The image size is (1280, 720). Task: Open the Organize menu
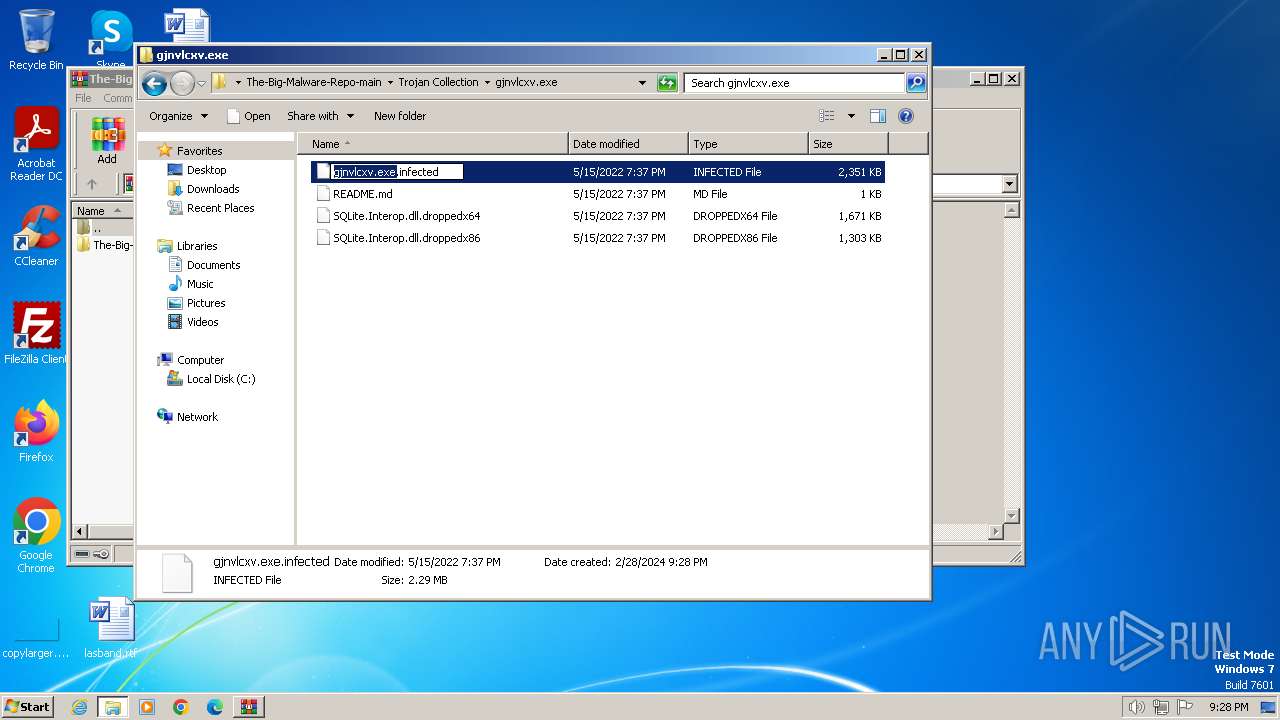tap(178, 116)
